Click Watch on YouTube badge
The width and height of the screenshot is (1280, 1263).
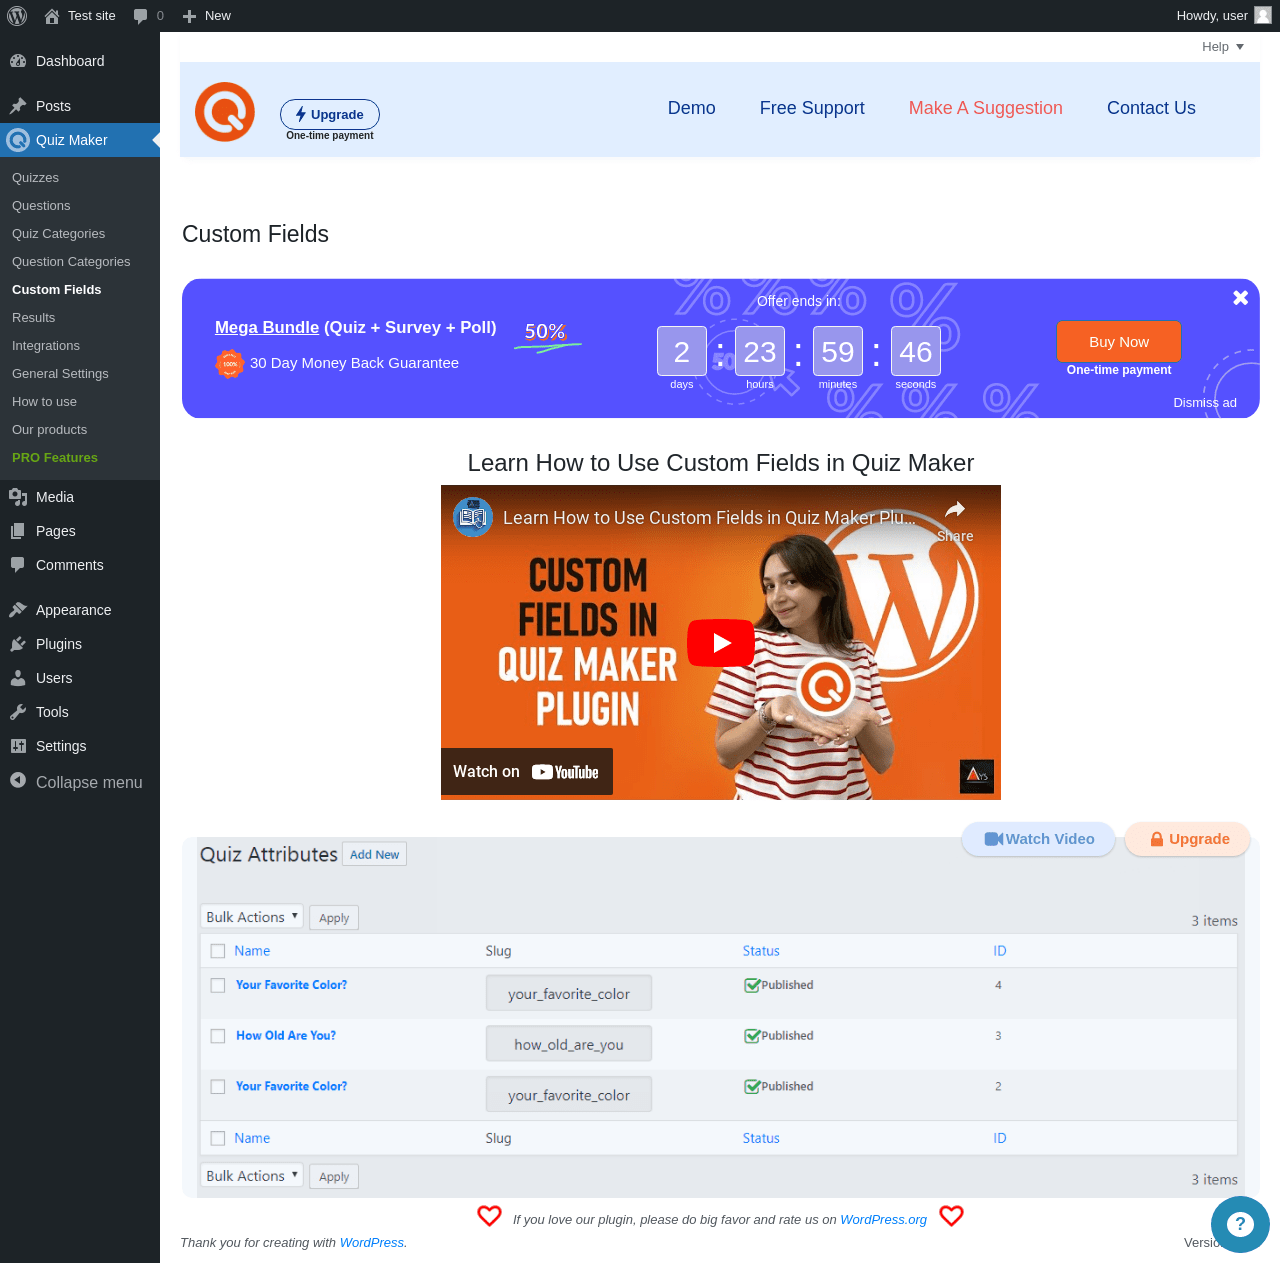click(527, 772)
